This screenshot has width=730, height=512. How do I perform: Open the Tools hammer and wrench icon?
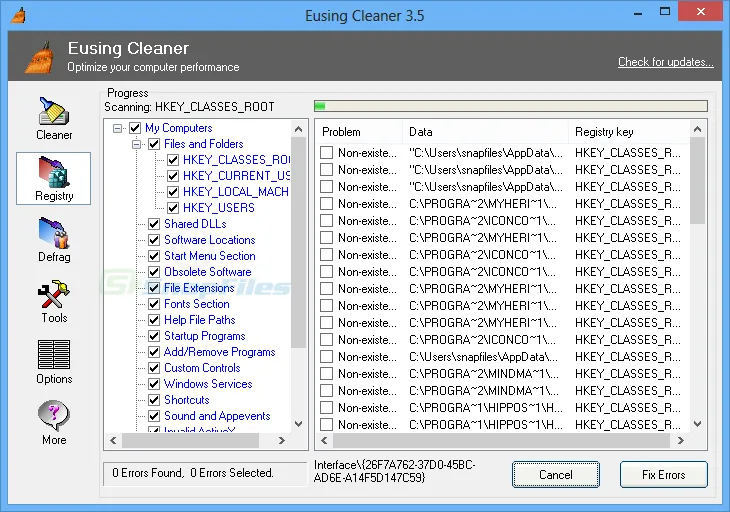point(54,294)
